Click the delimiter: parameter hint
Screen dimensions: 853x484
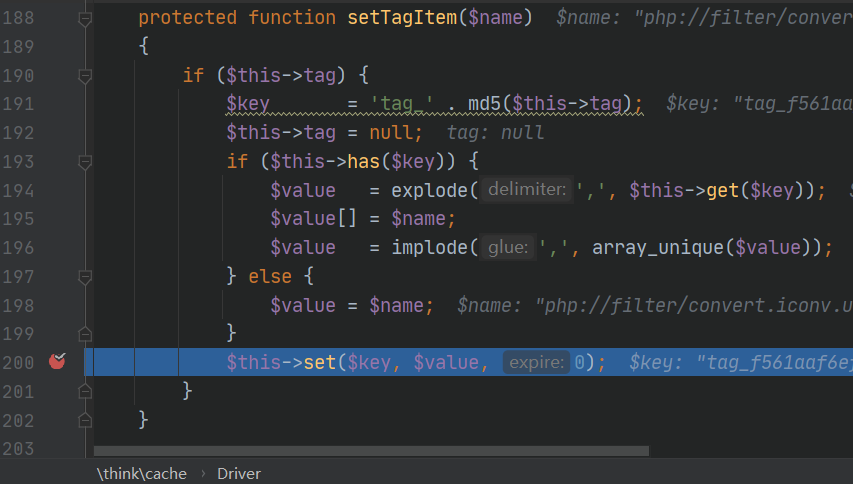tap(527, 190)
